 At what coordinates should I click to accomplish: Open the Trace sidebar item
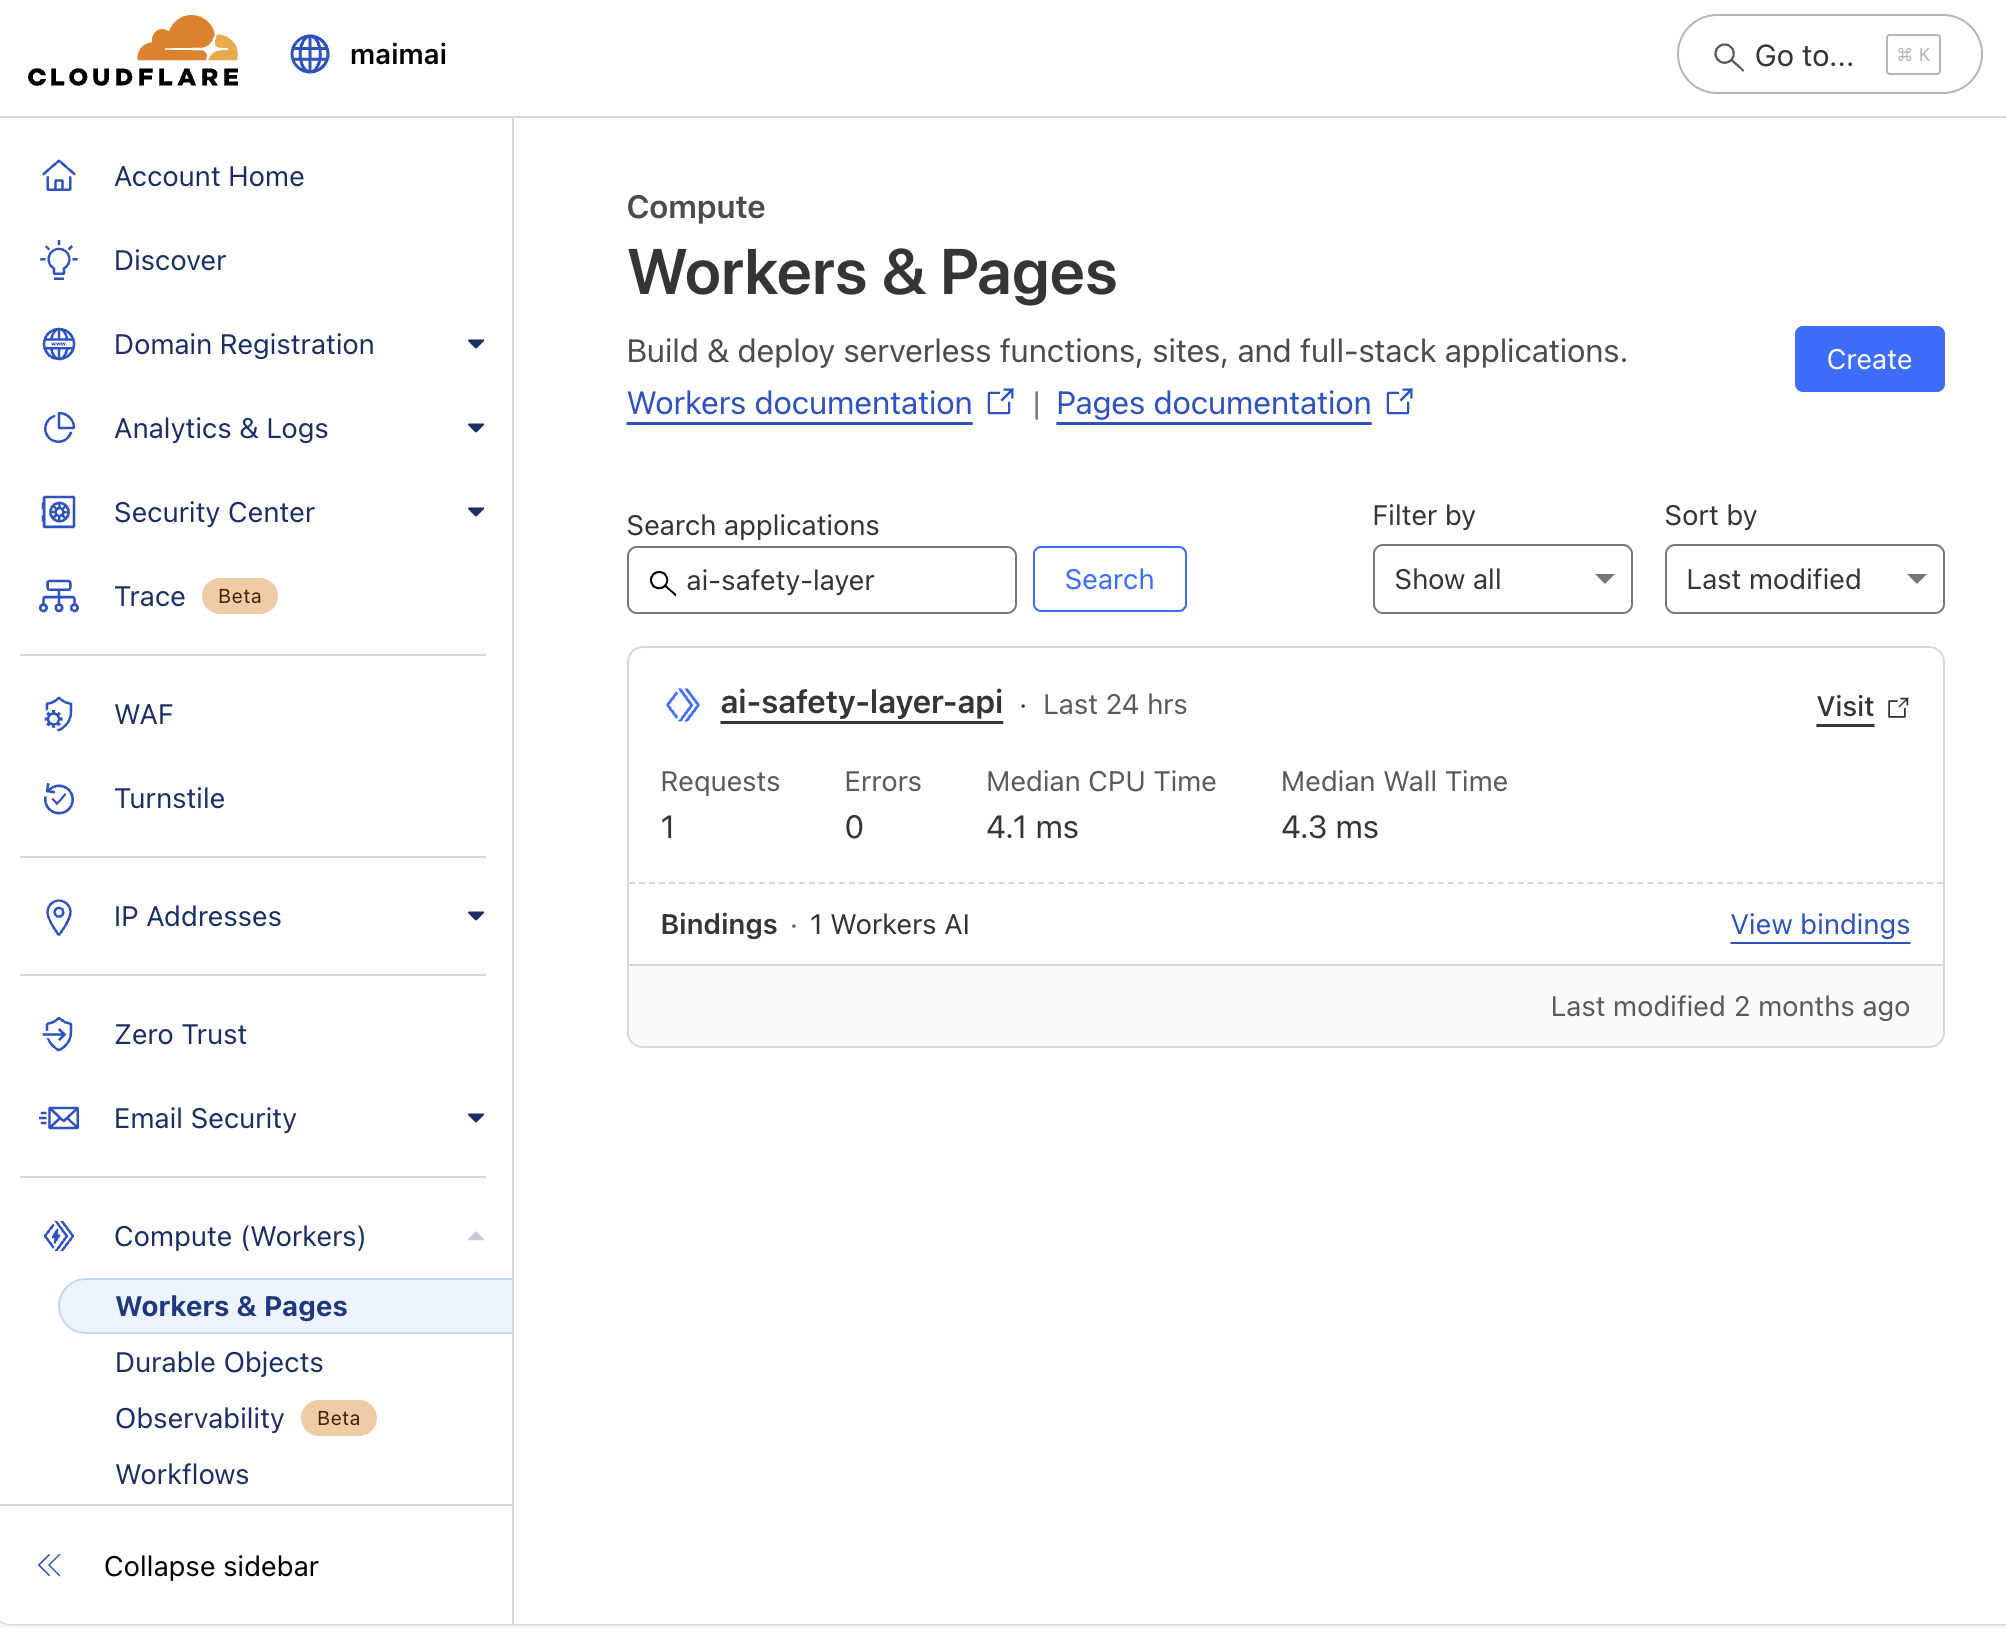pos(150,596)
